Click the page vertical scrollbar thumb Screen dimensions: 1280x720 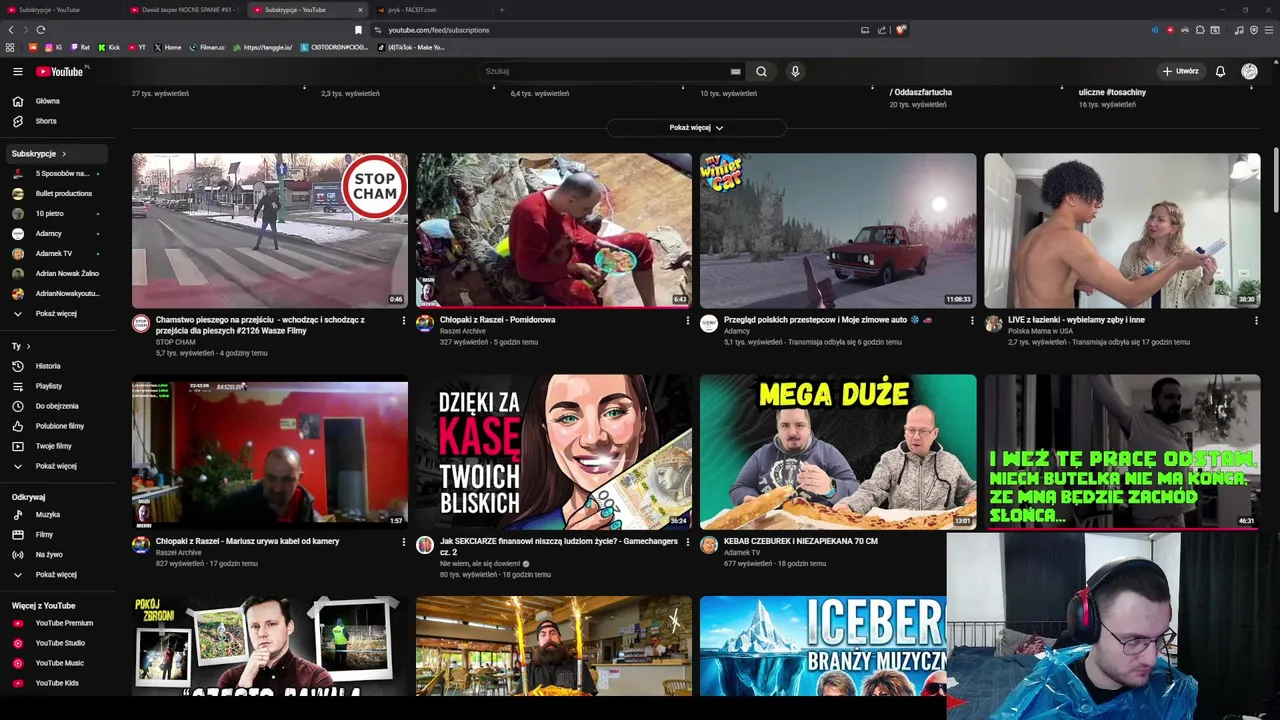coord(1276,180)
